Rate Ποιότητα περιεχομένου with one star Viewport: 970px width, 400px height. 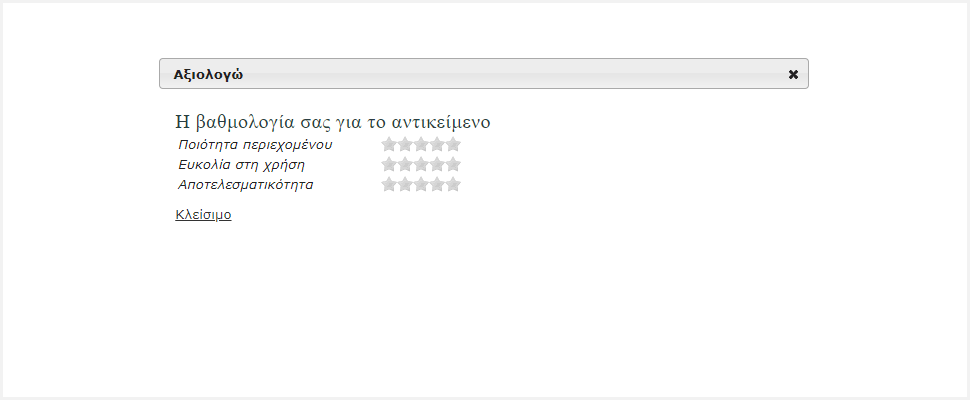[x=388, y=145]
